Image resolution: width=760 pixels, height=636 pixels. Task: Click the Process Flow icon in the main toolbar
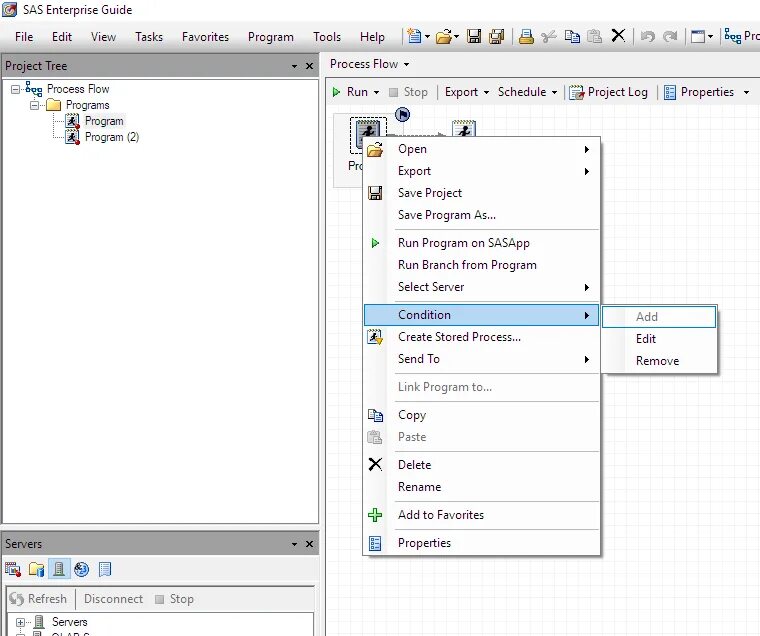[x=732, y=36]
